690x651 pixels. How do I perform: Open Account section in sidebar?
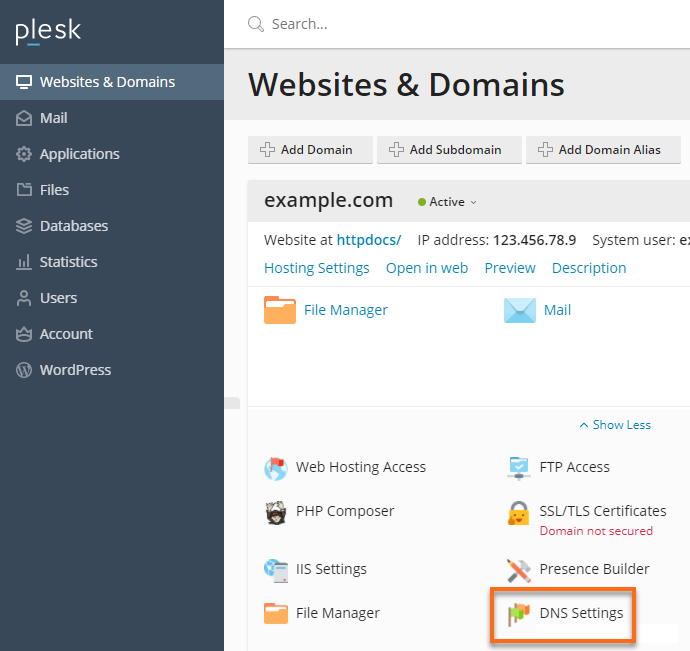[112, 334]
